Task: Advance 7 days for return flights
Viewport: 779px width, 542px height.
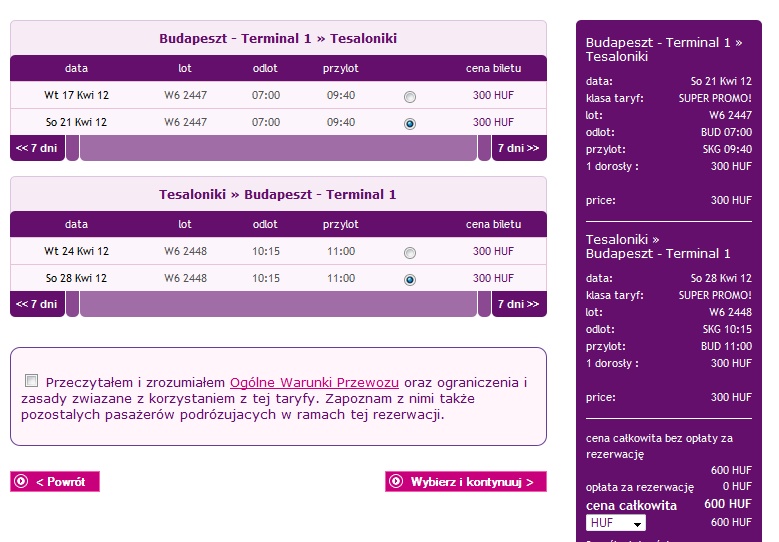Action: (519, 304)
